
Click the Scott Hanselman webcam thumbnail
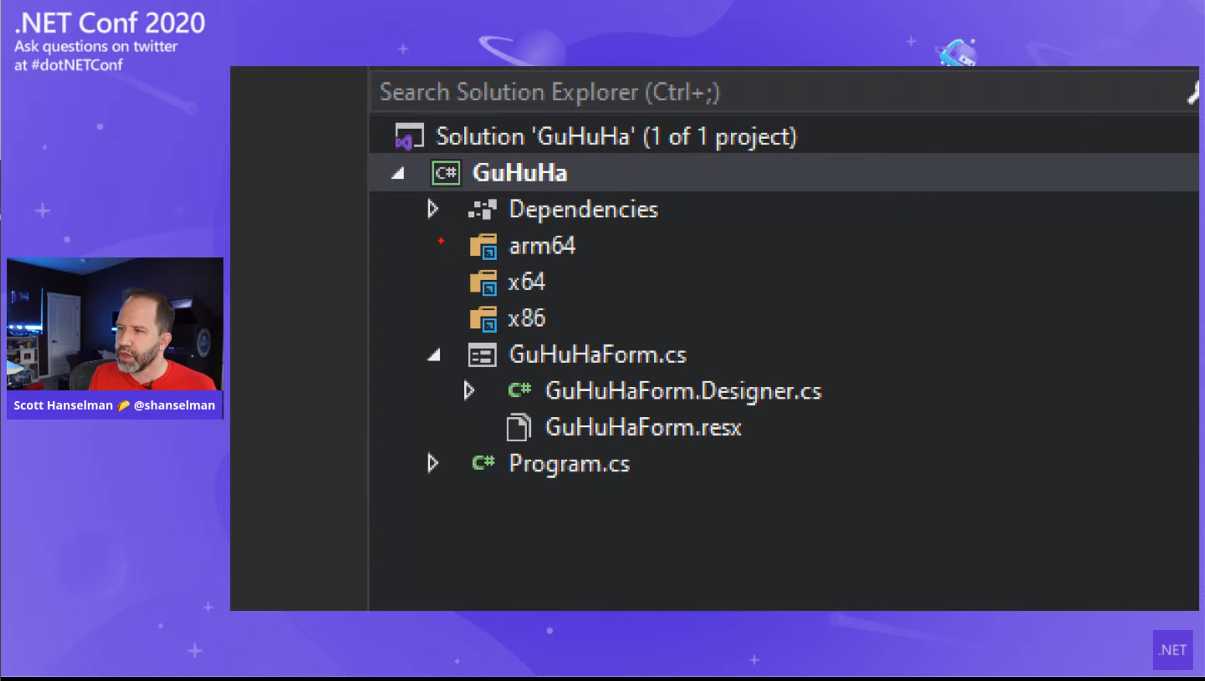115,325
